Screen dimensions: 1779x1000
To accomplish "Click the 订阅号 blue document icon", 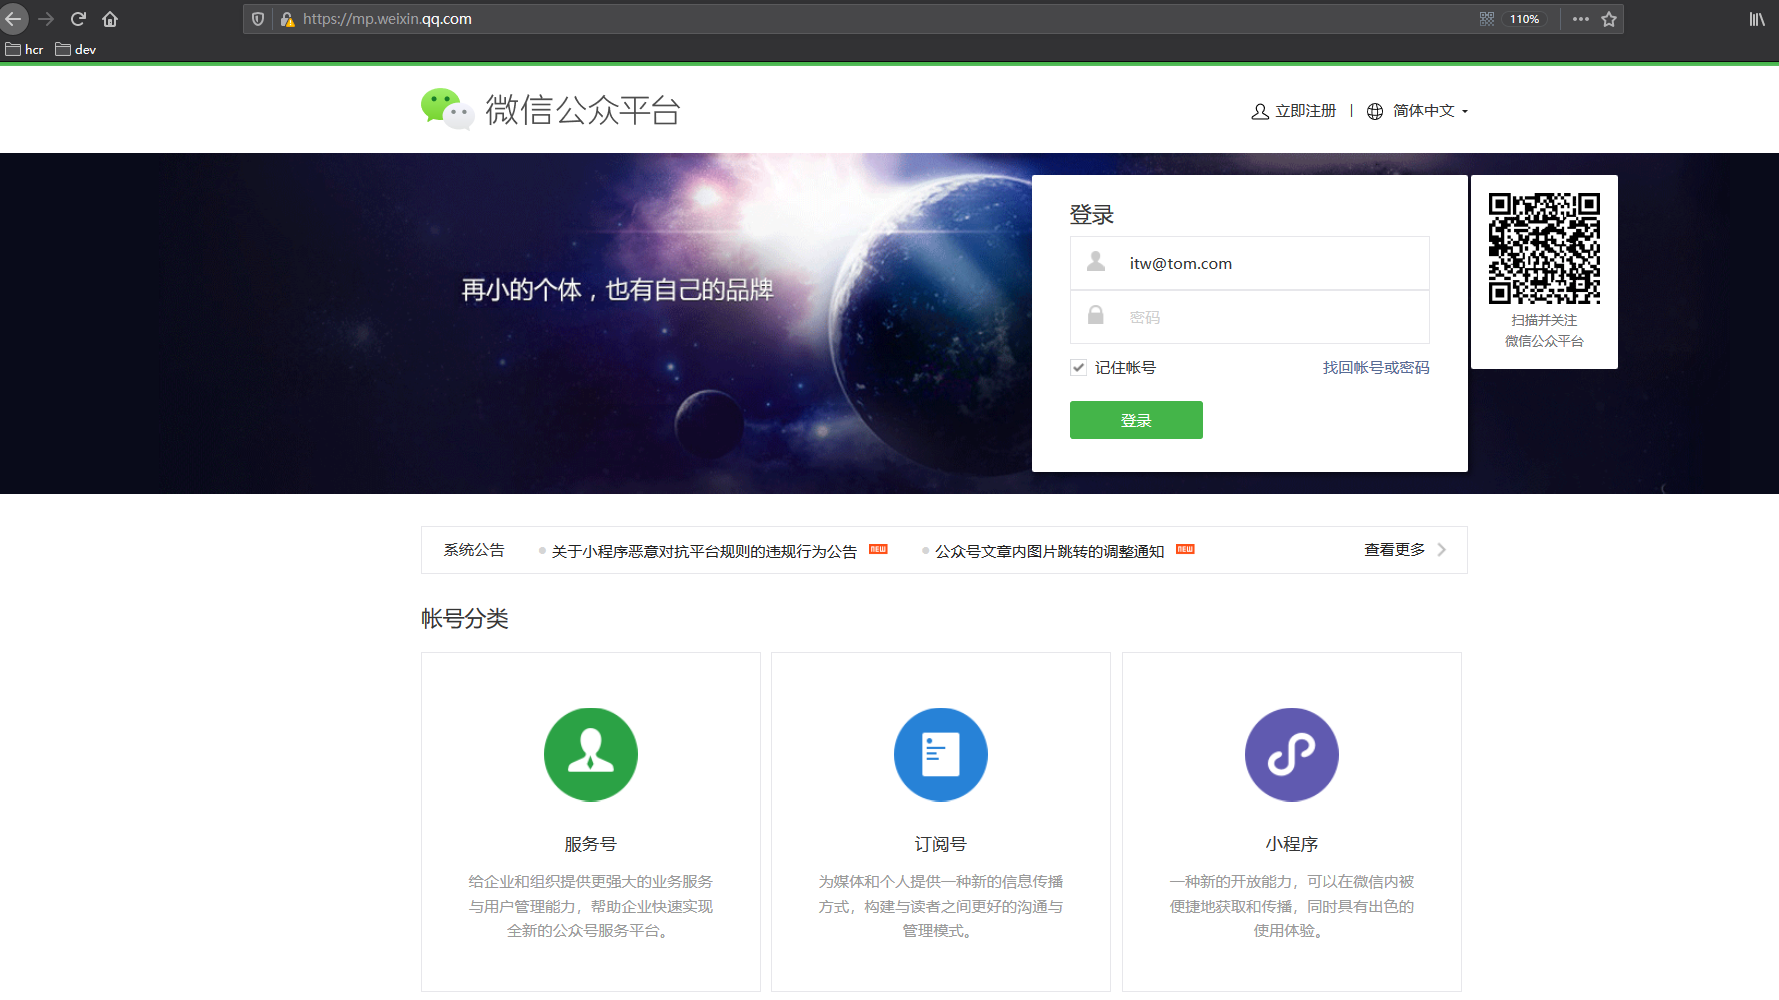I will pos(941,755).
